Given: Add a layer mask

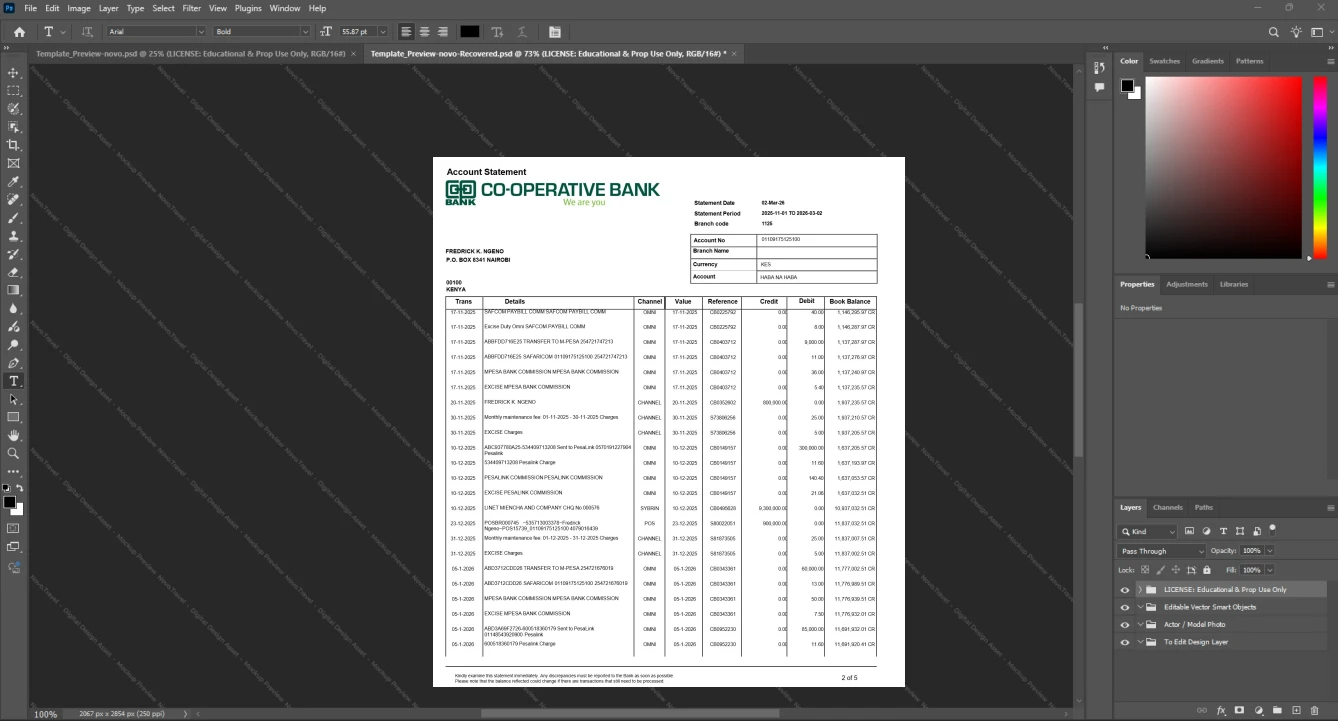Looking at the screenshot, I should click(1240, 710).
